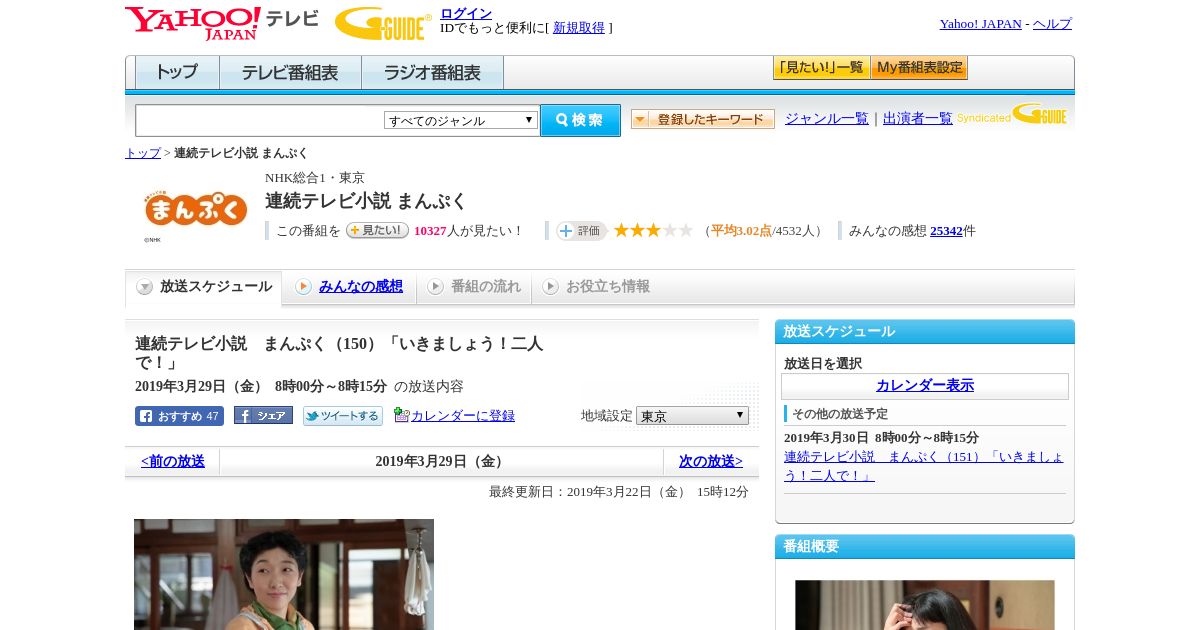The height and width of the screenshot is (630, 1200).
Task: Go to Yahoo! JAPAN top link
Action: click(980, 24)
